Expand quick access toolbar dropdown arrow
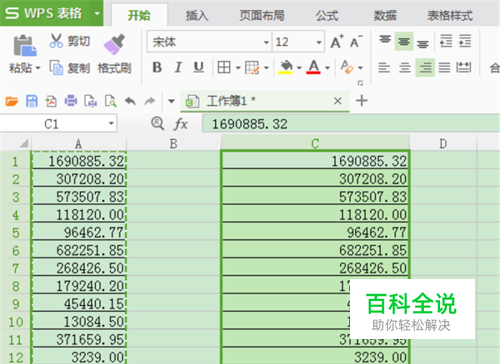The width and height of the screenshot is (500, 364). [171, 101]
